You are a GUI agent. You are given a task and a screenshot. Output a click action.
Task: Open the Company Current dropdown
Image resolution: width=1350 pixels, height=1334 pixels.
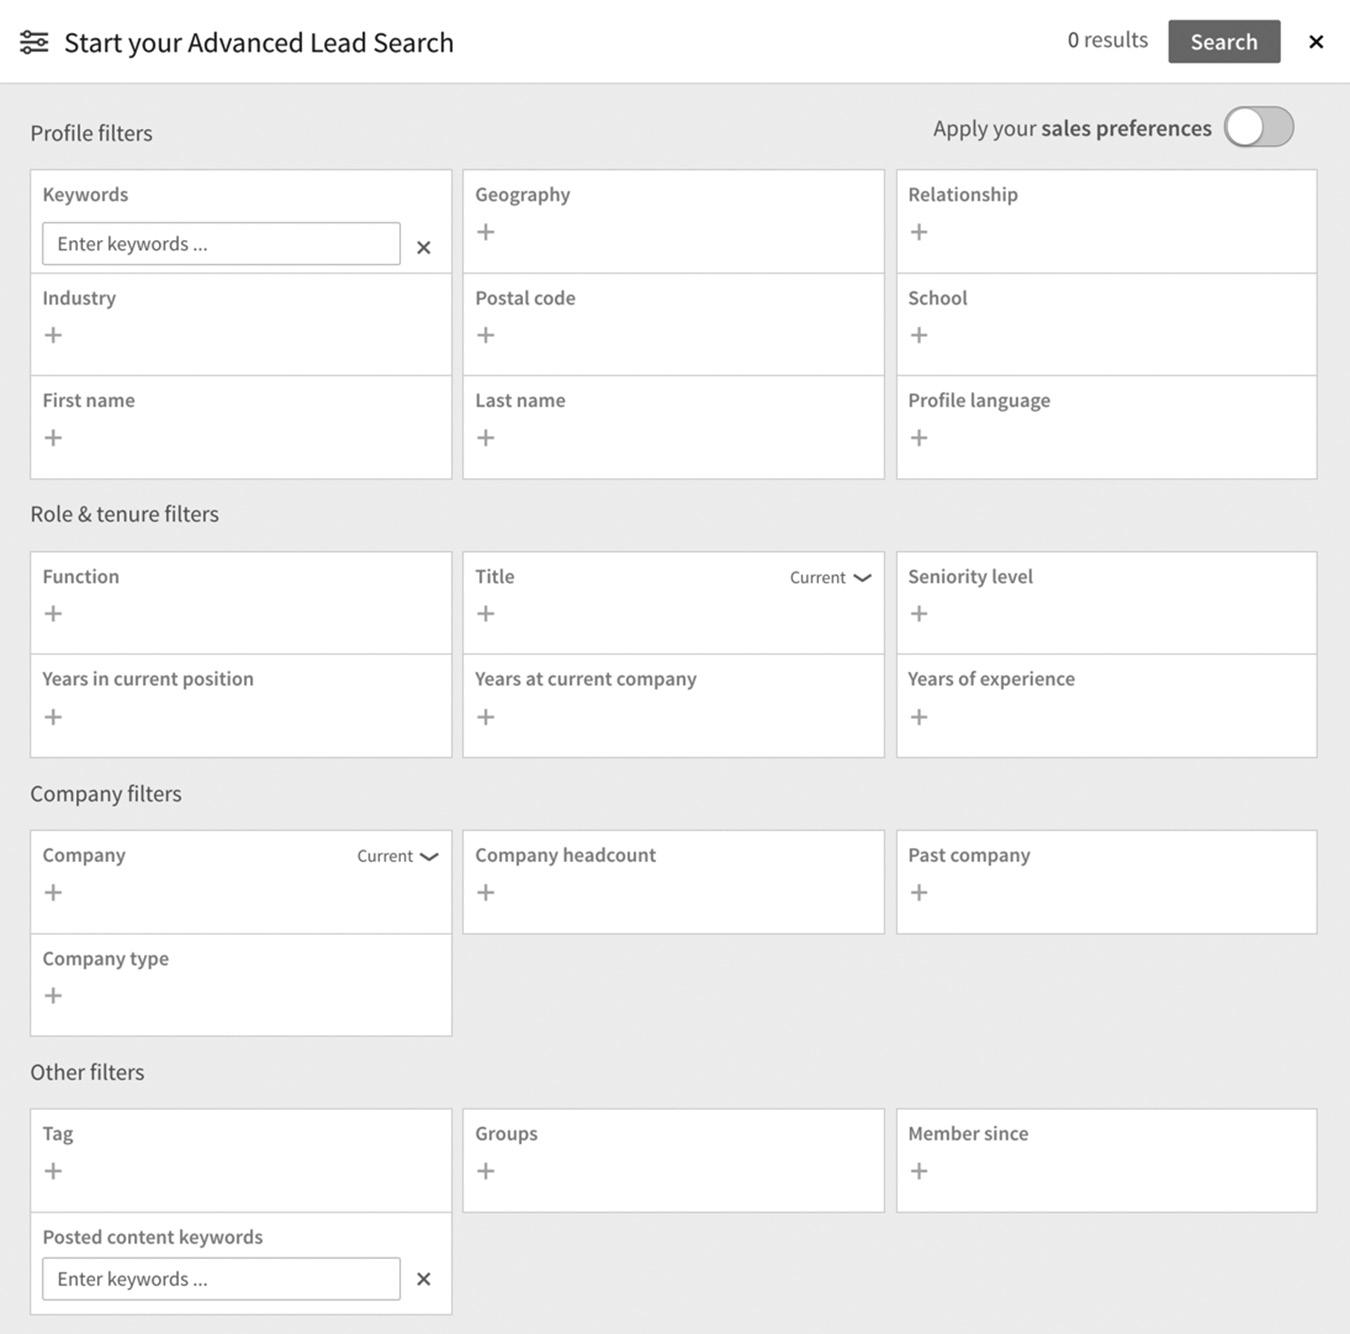click(x=398, y=856)
